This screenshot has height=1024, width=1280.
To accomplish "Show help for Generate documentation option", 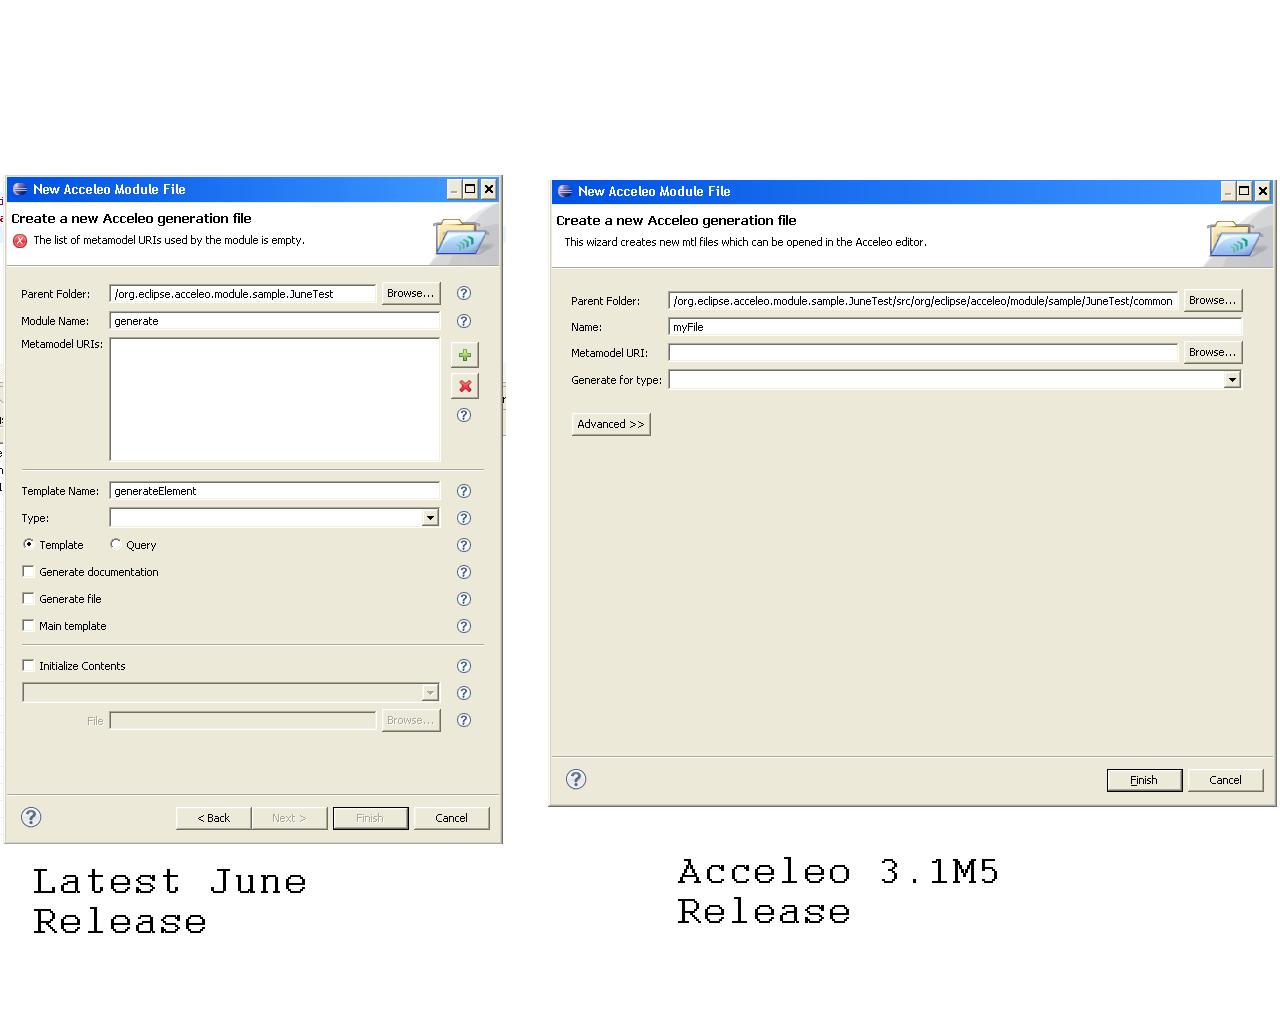I will (464, 572).
